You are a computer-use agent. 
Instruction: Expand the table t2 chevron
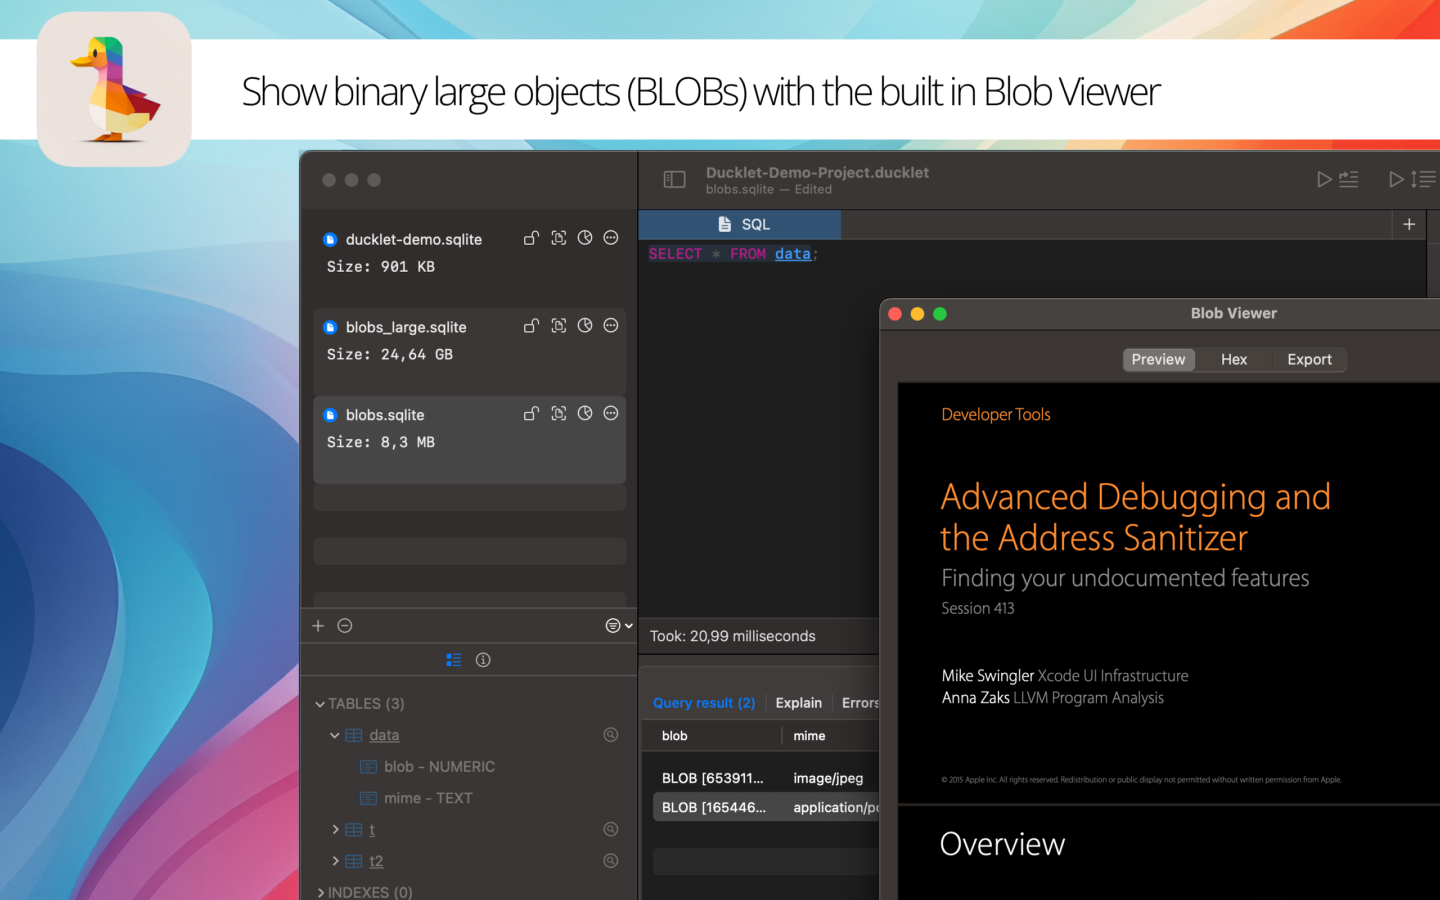point(335,861)
